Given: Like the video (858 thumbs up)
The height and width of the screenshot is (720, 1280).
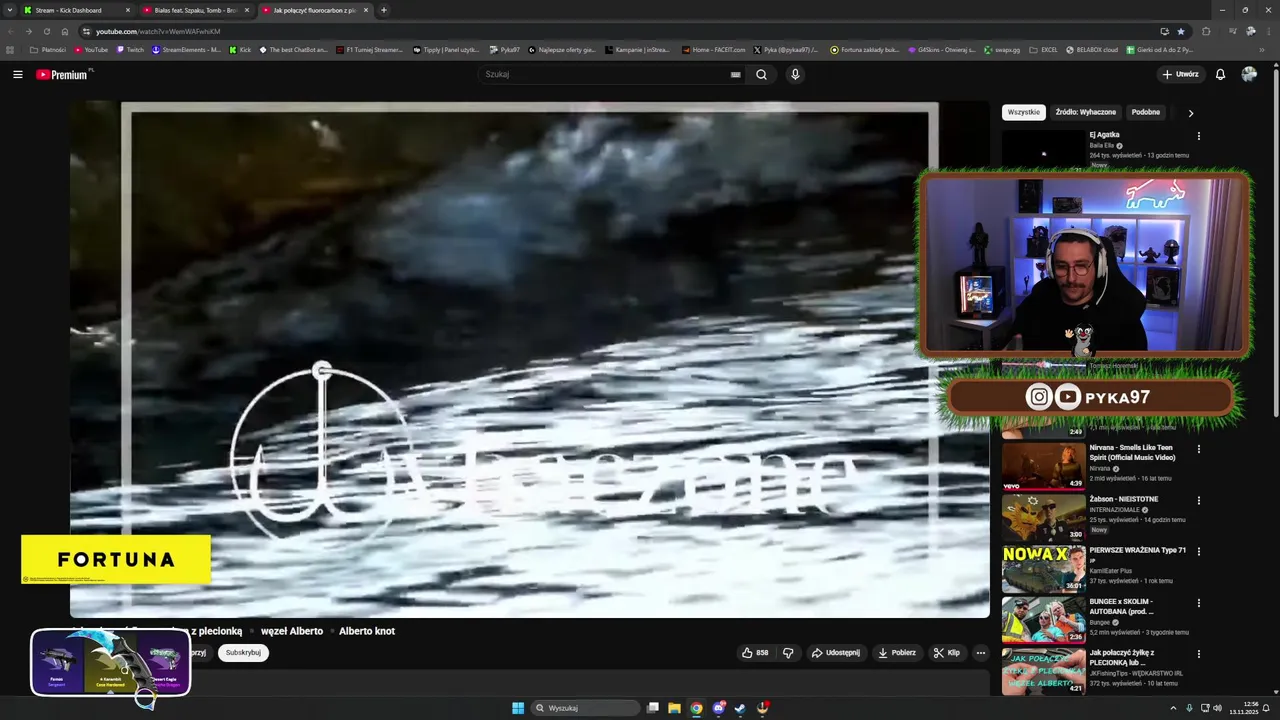Looking at the screenshot, I should [755, 653].
